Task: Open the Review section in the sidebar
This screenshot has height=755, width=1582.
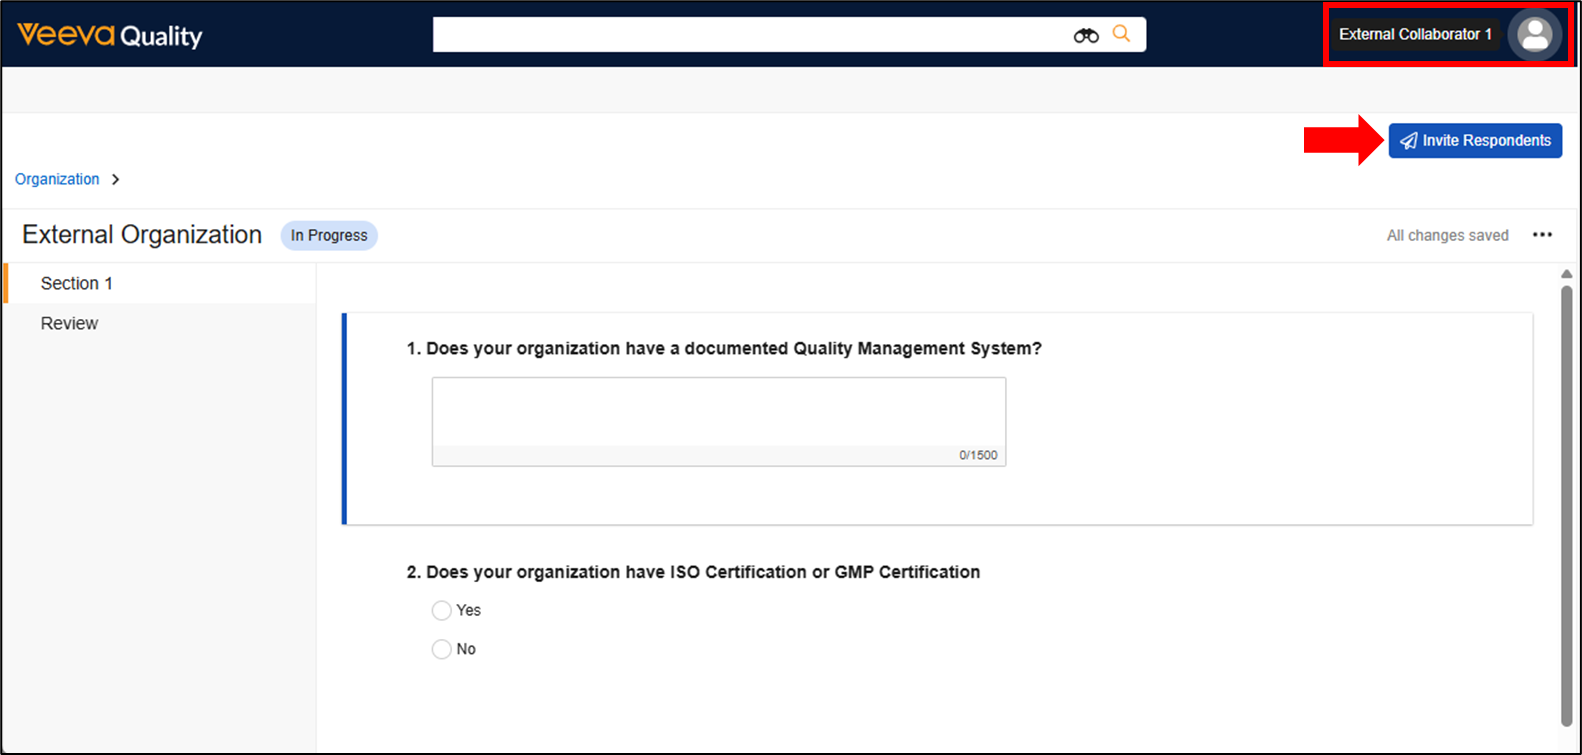Action: [70, 324]
